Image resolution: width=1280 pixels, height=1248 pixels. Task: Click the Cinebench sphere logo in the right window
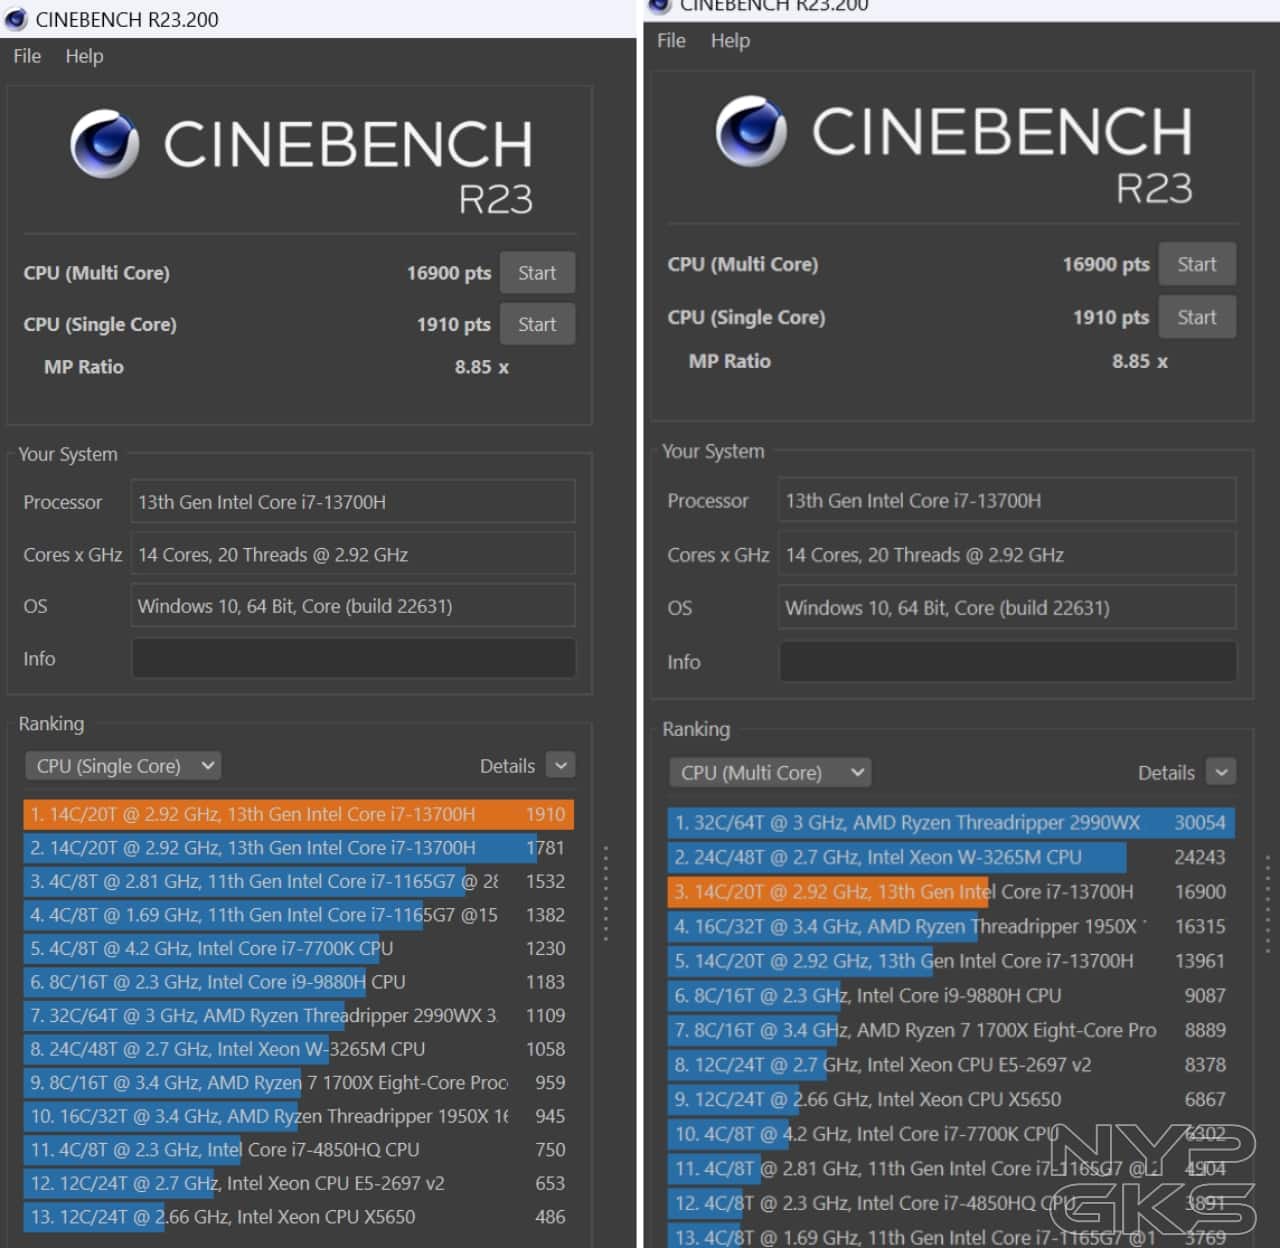(x=752, y=131)
